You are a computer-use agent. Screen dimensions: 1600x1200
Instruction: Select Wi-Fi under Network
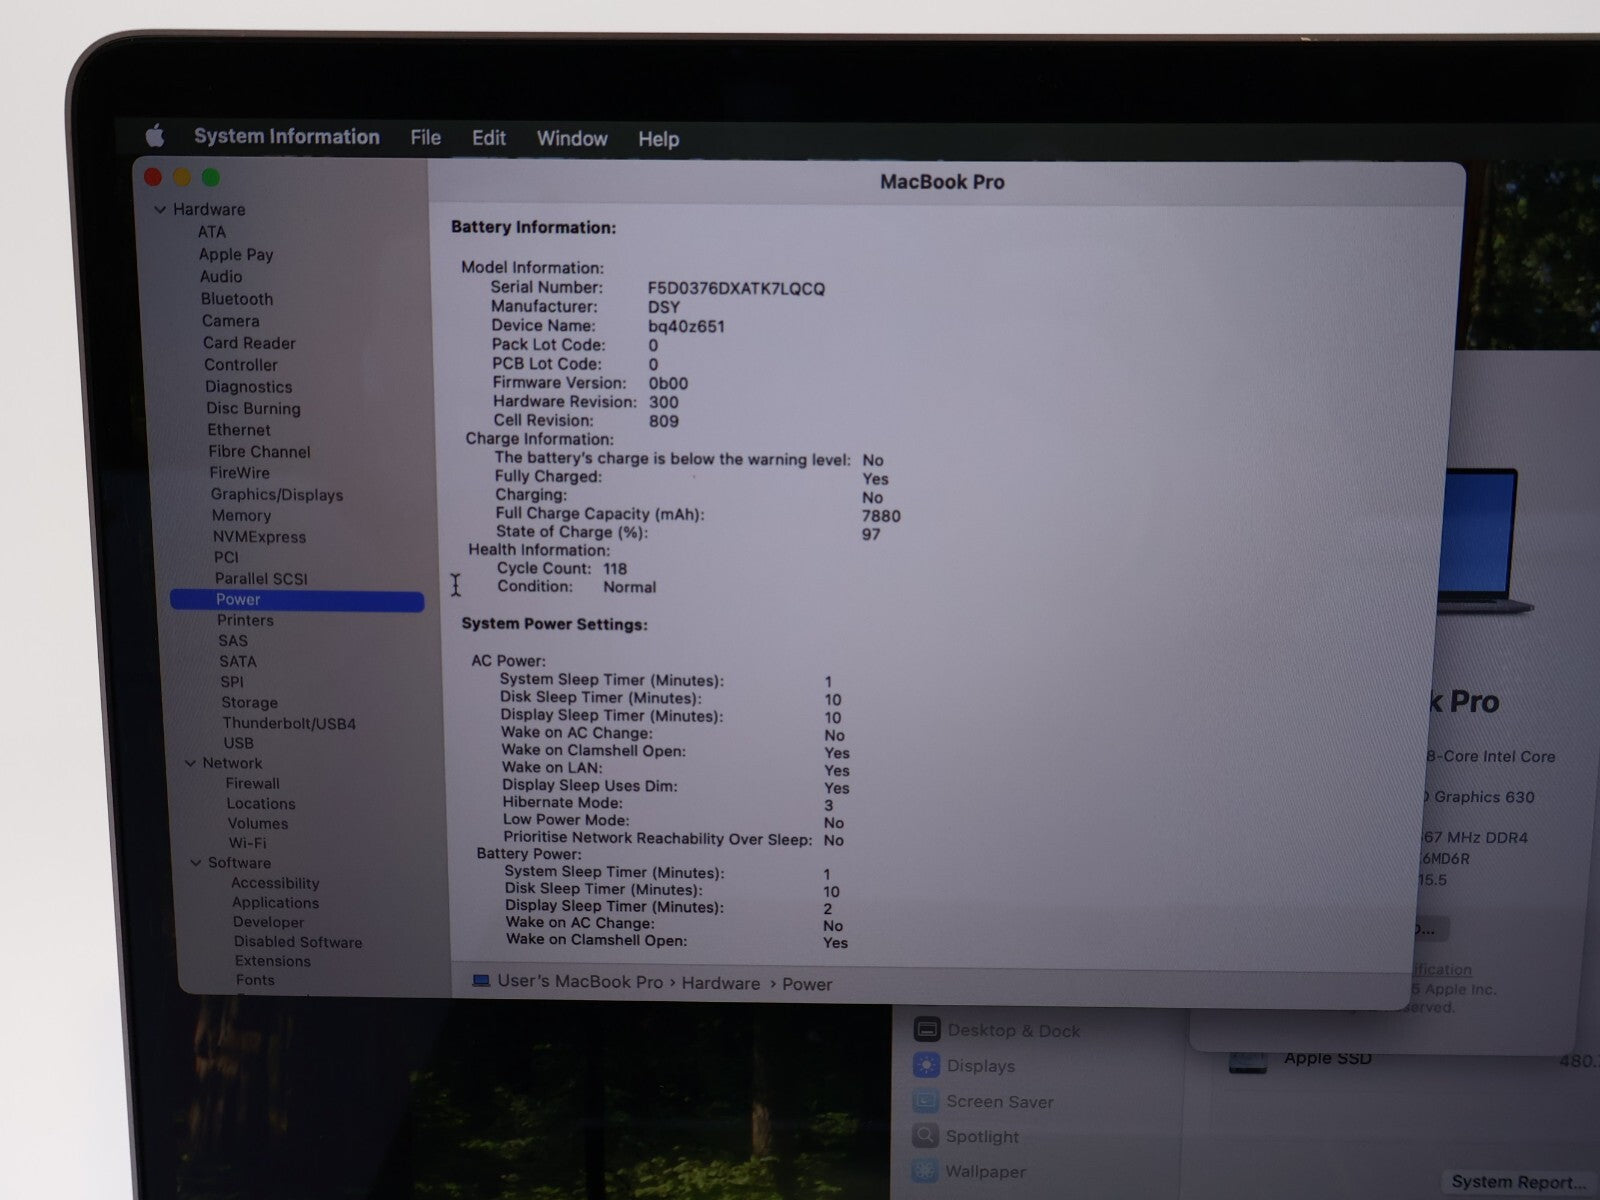(x=247, y=843)
